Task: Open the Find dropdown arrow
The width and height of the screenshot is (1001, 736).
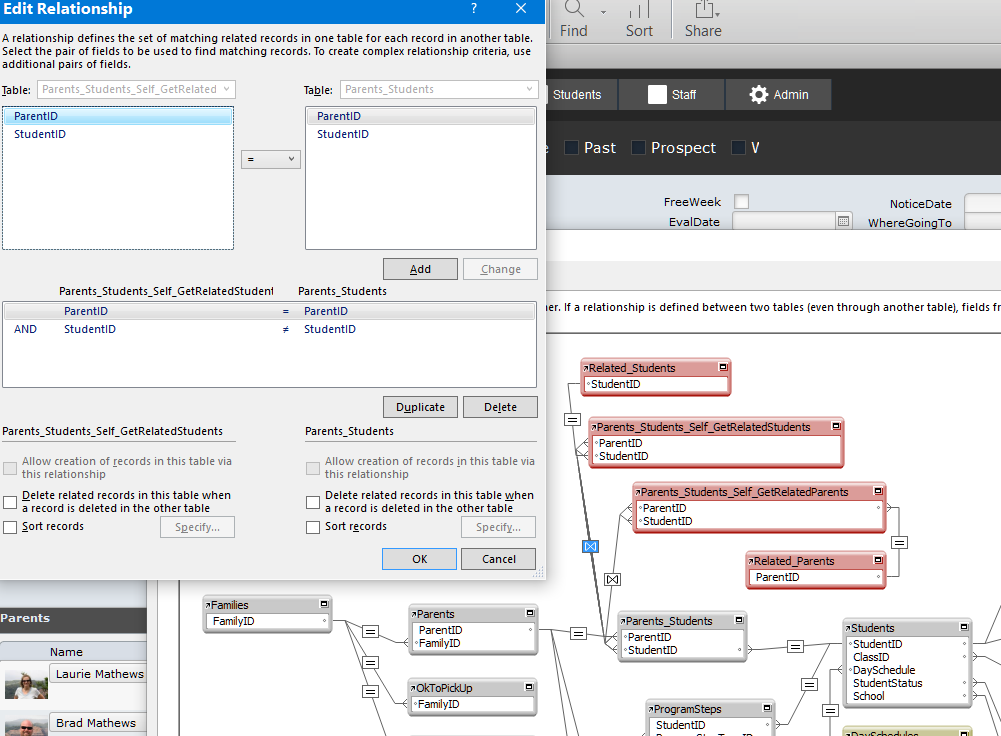Action: (603, 12)
